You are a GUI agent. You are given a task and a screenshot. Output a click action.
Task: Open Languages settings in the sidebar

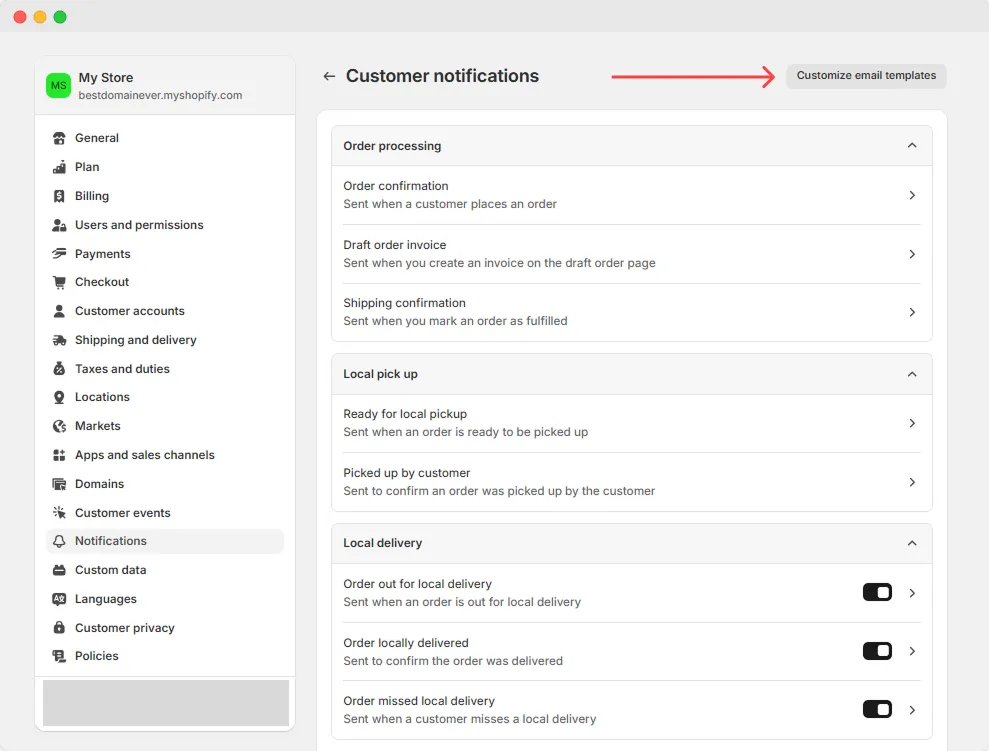coord(106,599)
